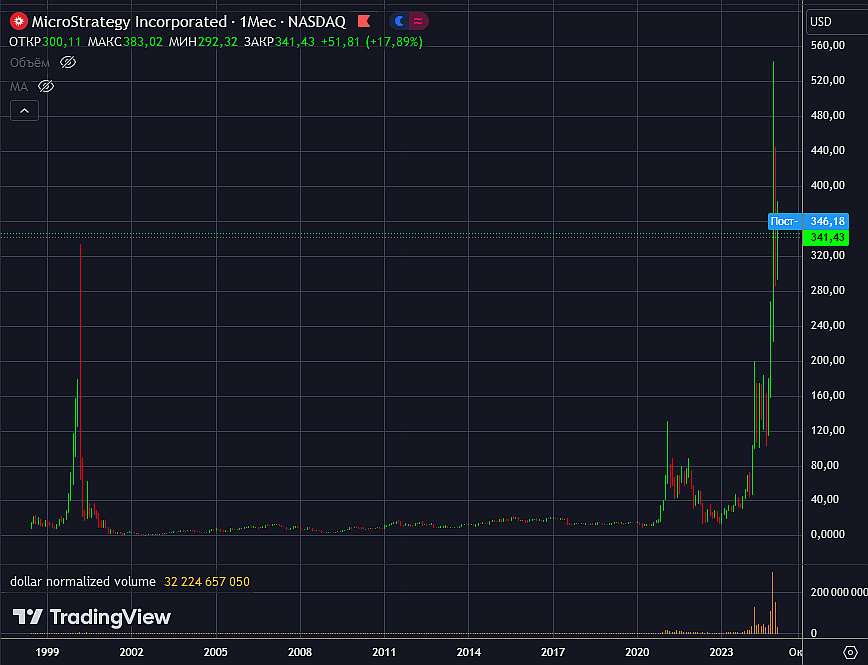Toggle visibility of the MA indicator
Screen dimensions: 868x665
tap(46, 86)
